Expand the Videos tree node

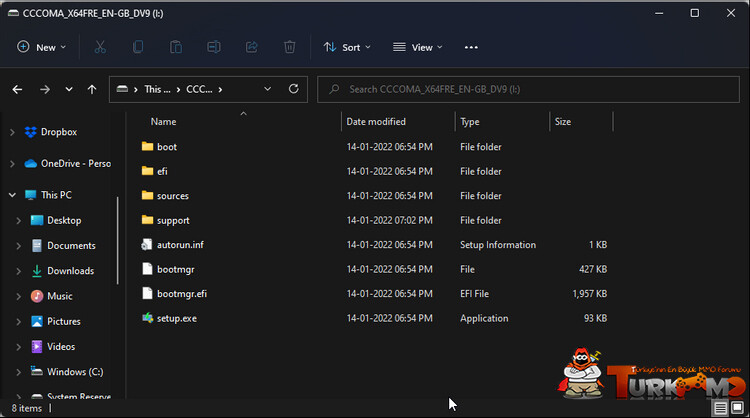tap(19, 347)
